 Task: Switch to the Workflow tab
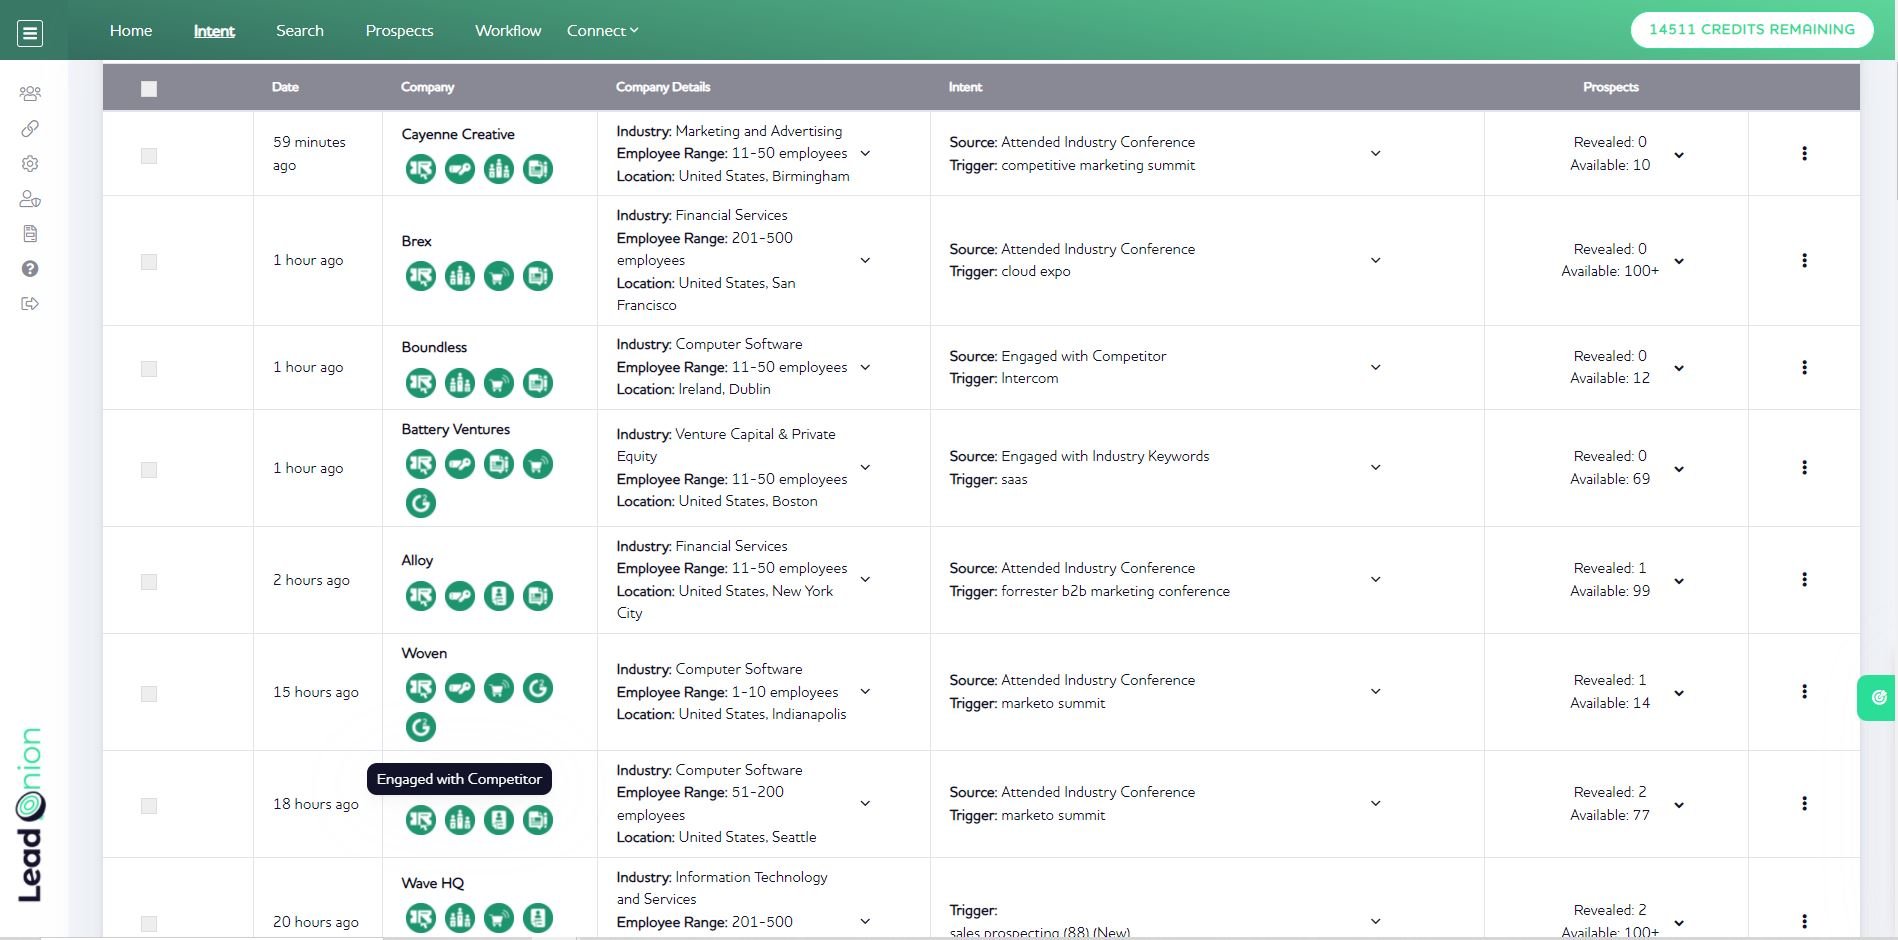[508, 31]
